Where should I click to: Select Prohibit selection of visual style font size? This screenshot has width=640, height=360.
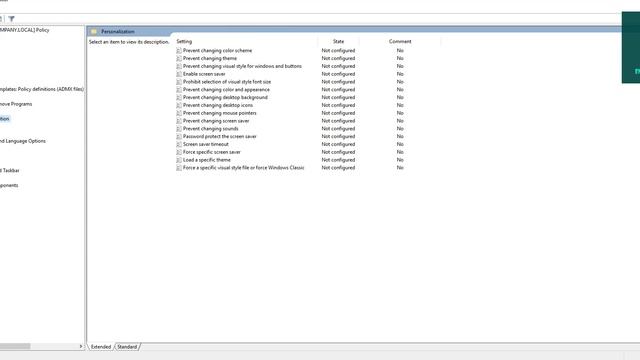point(227,82)
